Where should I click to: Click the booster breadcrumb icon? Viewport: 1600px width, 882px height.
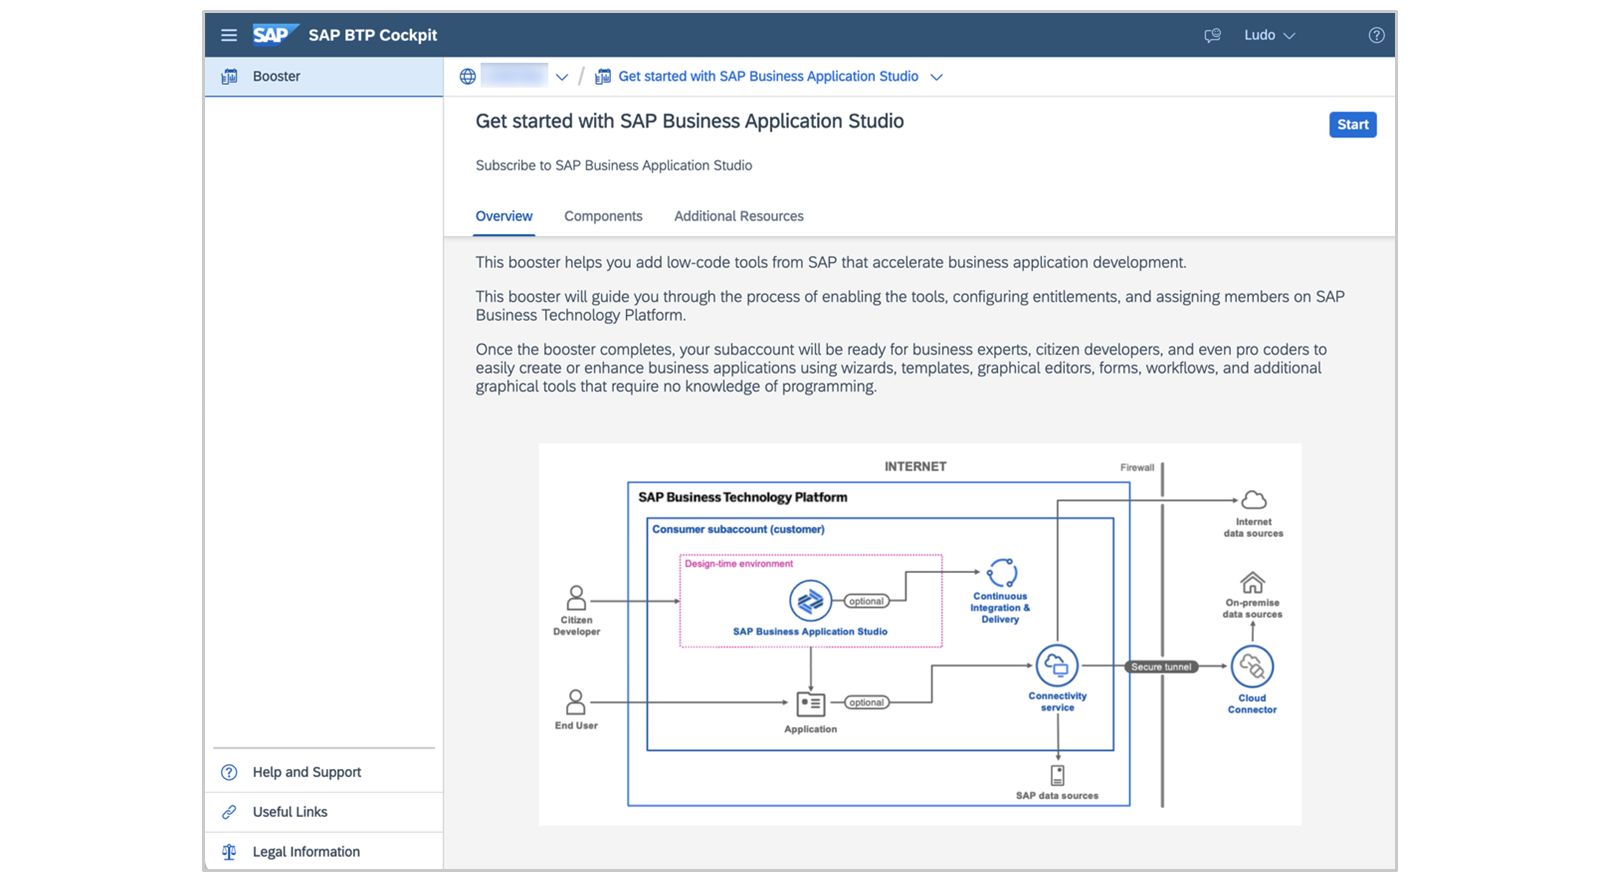603,76
